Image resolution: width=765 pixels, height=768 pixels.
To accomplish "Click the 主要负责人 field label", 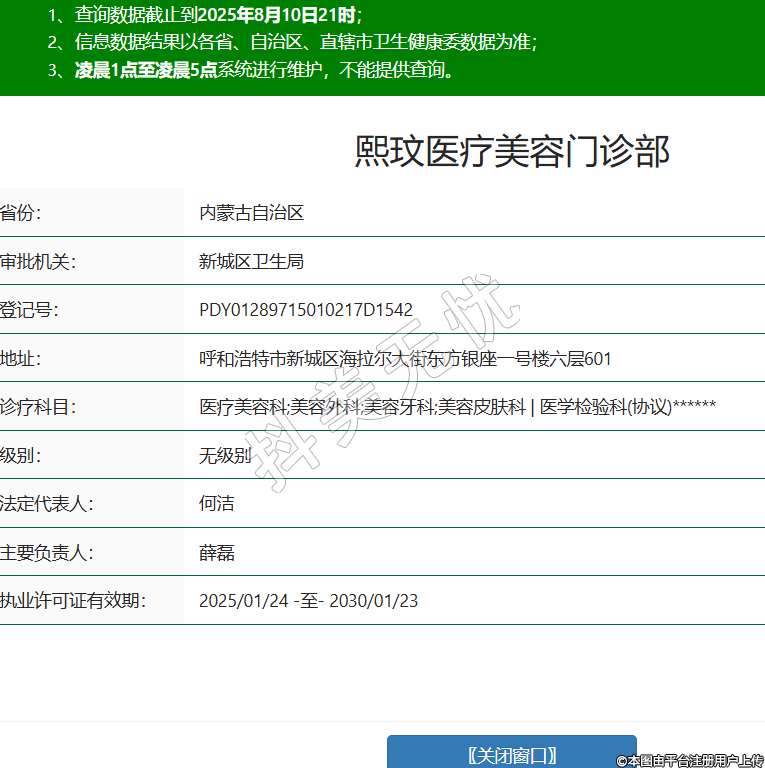I will [x=47, y=553].
